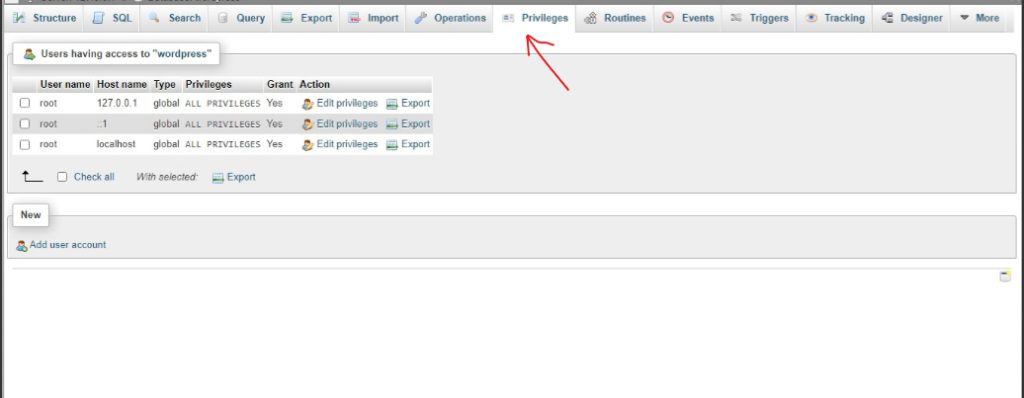Click the New section legend
Image resolution: width=1024 pixels, height=398 pixels.
[x=31, y=215]
